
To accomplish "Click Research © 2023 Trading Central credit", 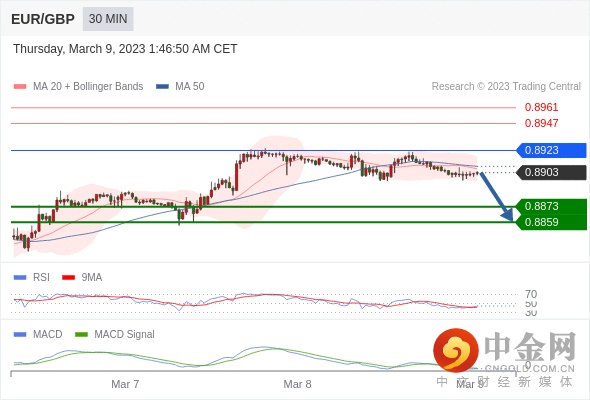I will tap(506, 87).
